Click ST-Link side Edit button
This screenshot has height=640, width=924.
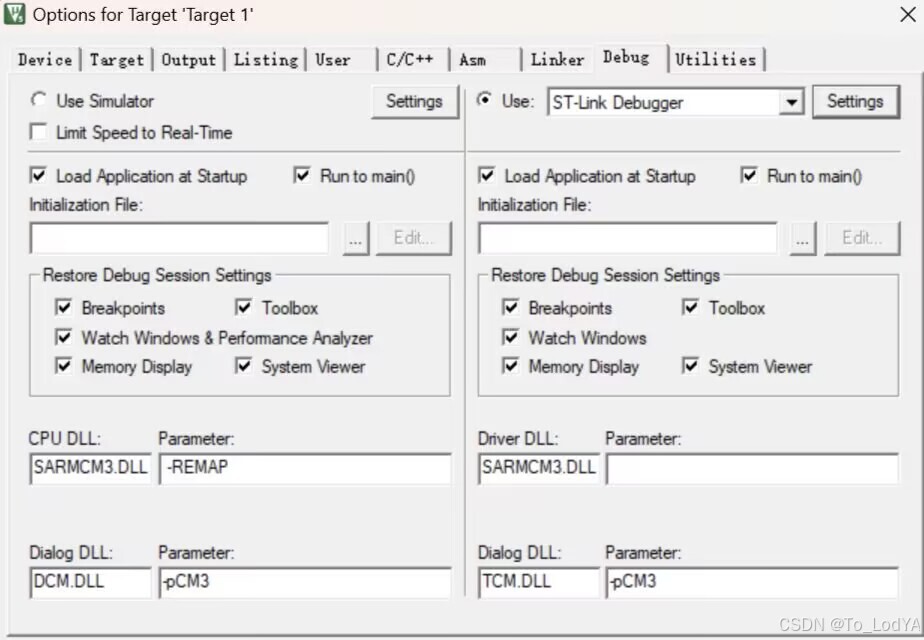coord(862,239)
